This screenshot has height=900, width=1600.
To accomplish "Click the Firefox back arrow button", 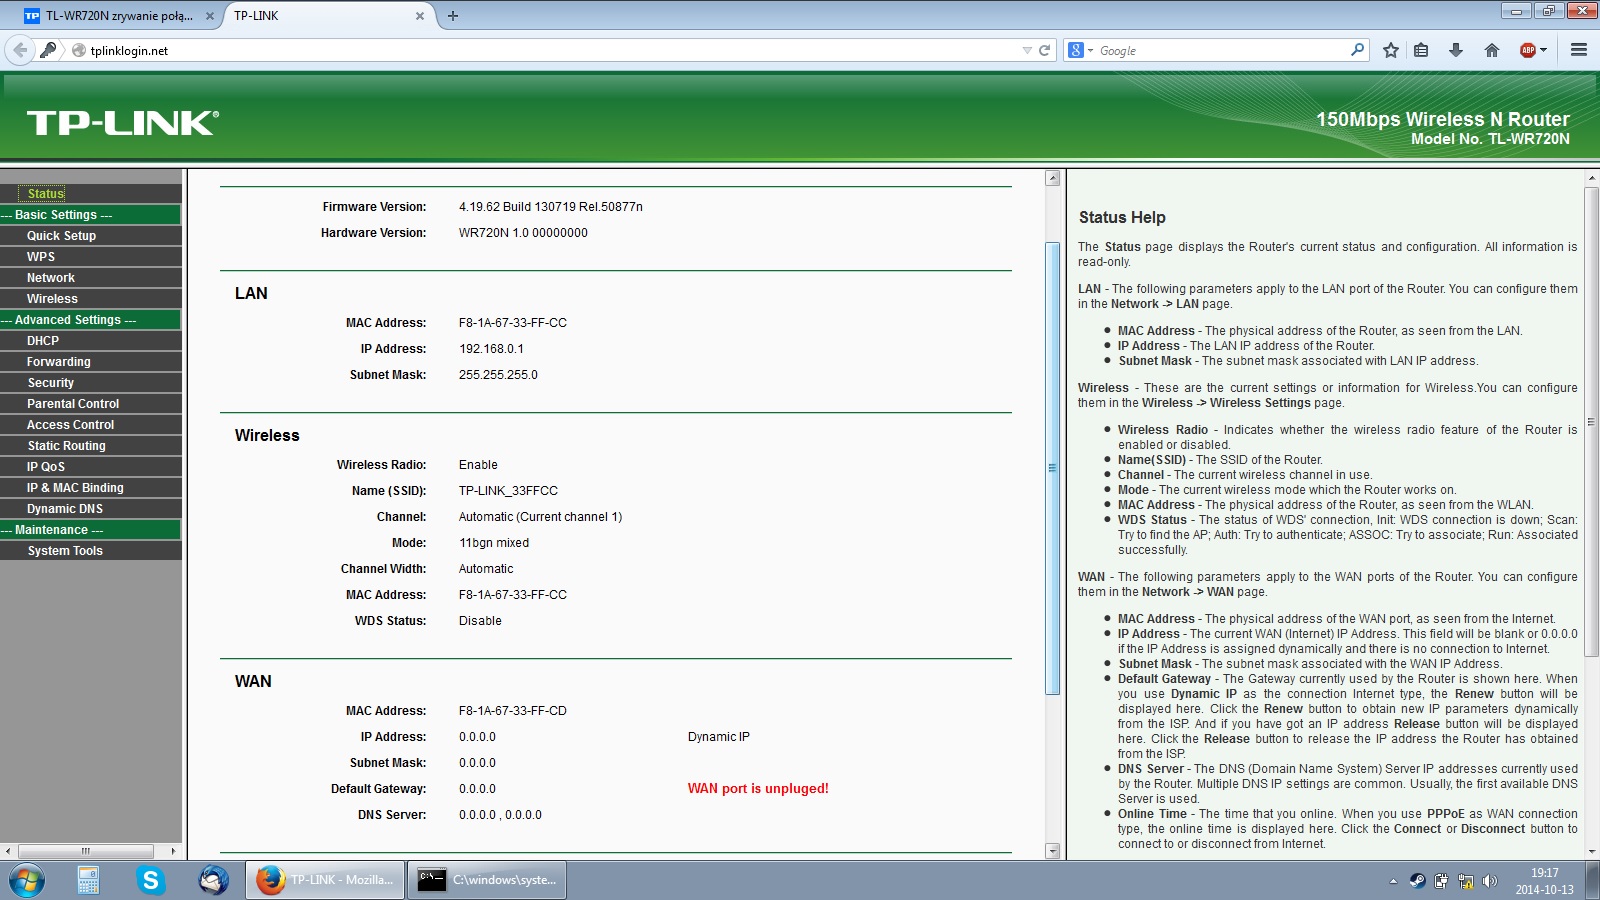I will (20, 50).
